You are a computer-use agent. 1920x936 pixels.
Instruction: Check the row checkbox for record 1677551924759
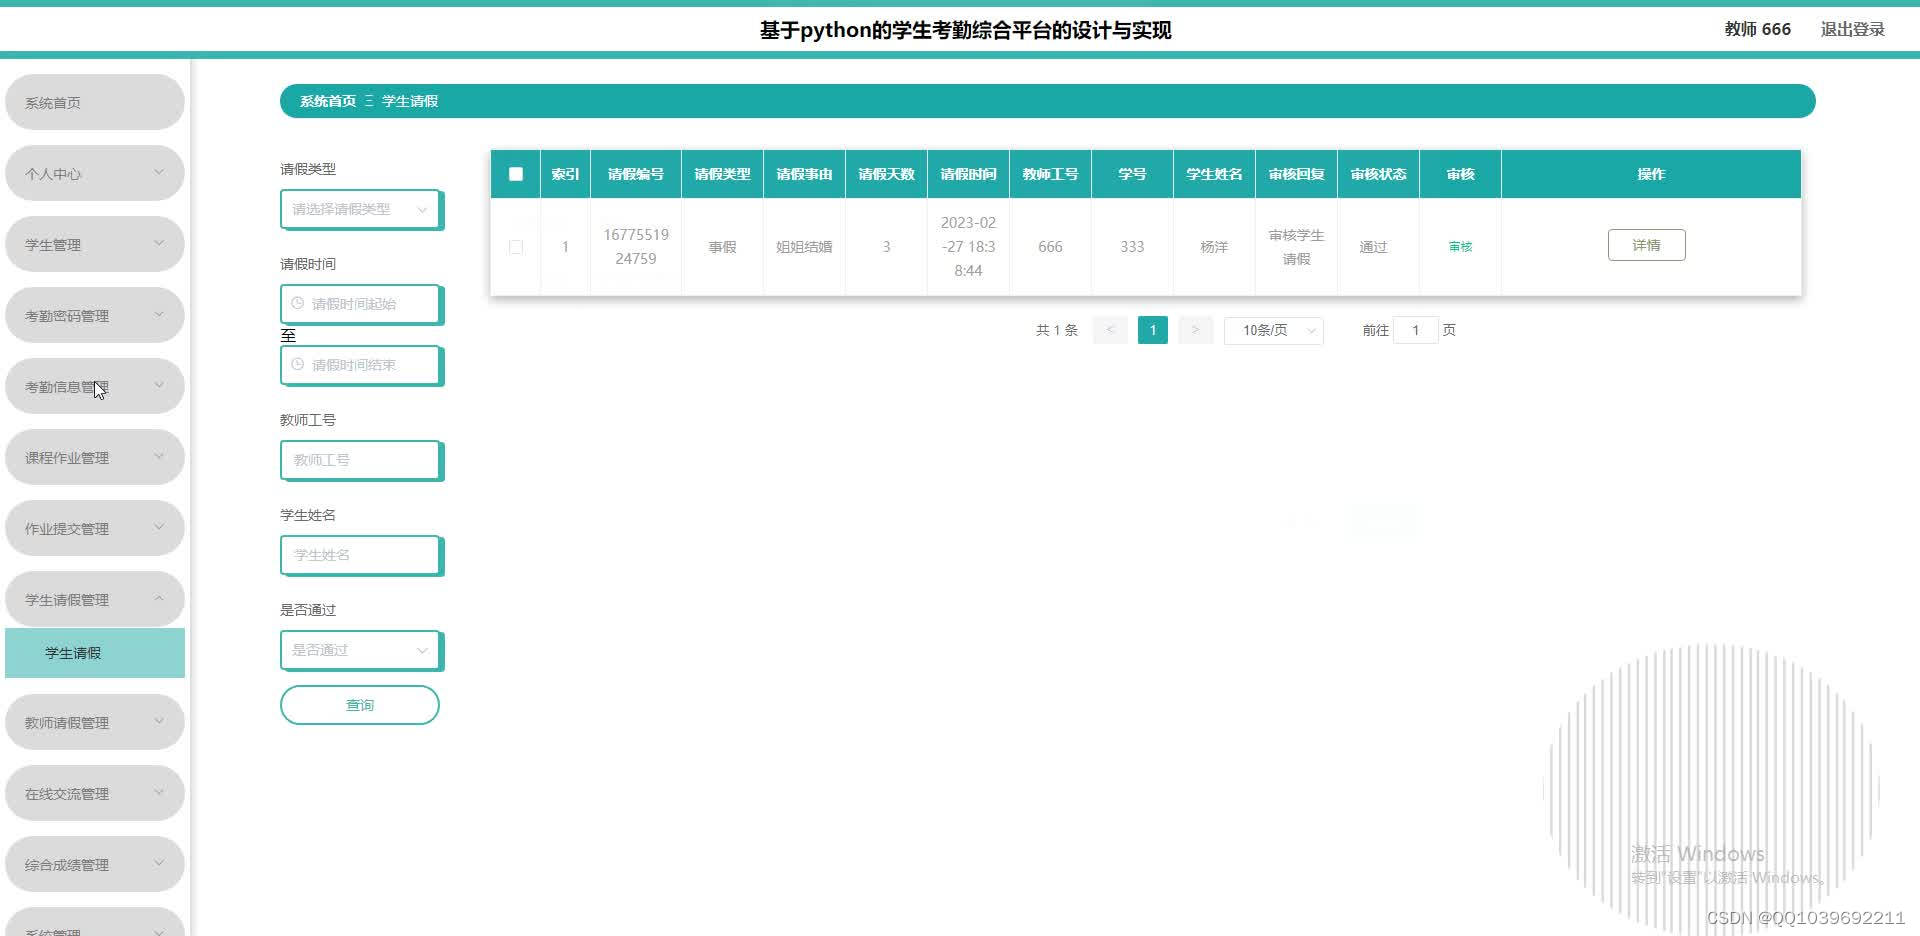pos(516,247)
